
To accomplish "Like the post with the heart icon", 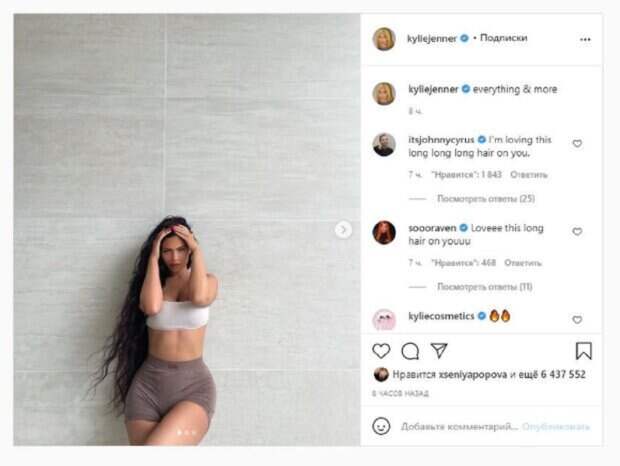I will [x=381, y=351].
